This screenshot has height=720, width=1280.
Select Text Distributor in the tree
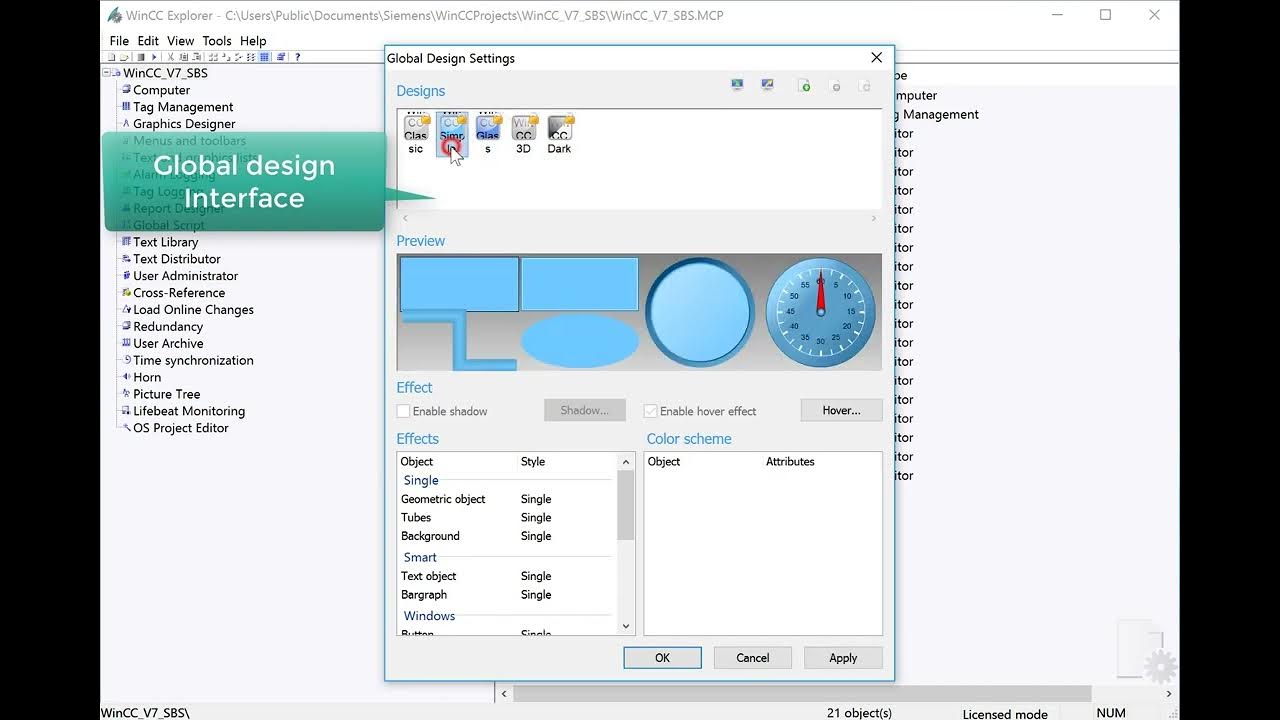pyautogui.click(x=176, y=259)
